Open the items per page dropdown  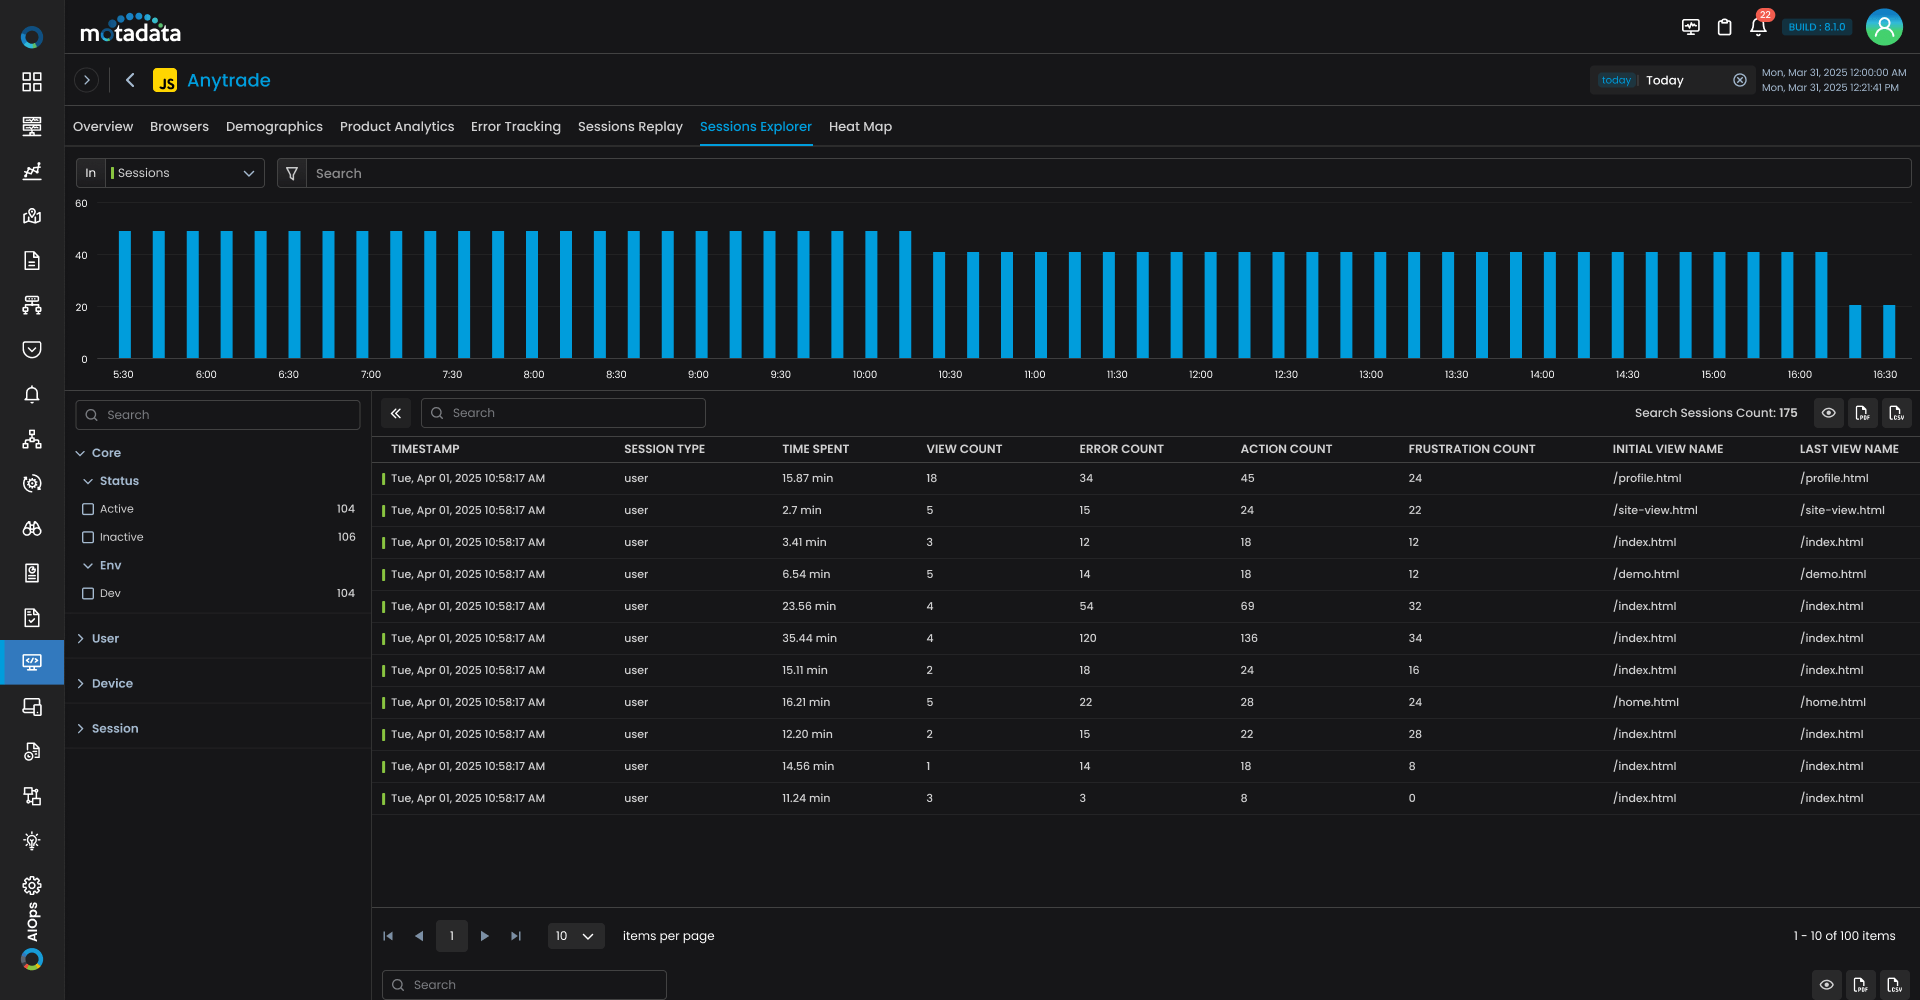pos(575,936)
